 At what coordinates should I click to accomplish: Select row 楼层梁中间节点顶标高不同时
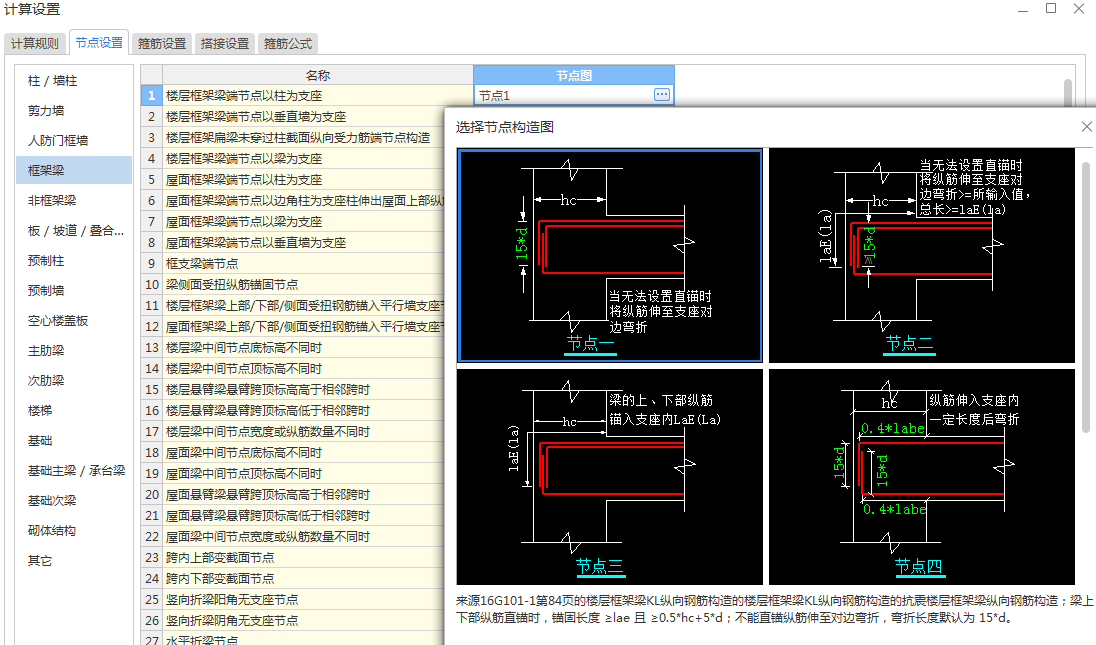303,368
